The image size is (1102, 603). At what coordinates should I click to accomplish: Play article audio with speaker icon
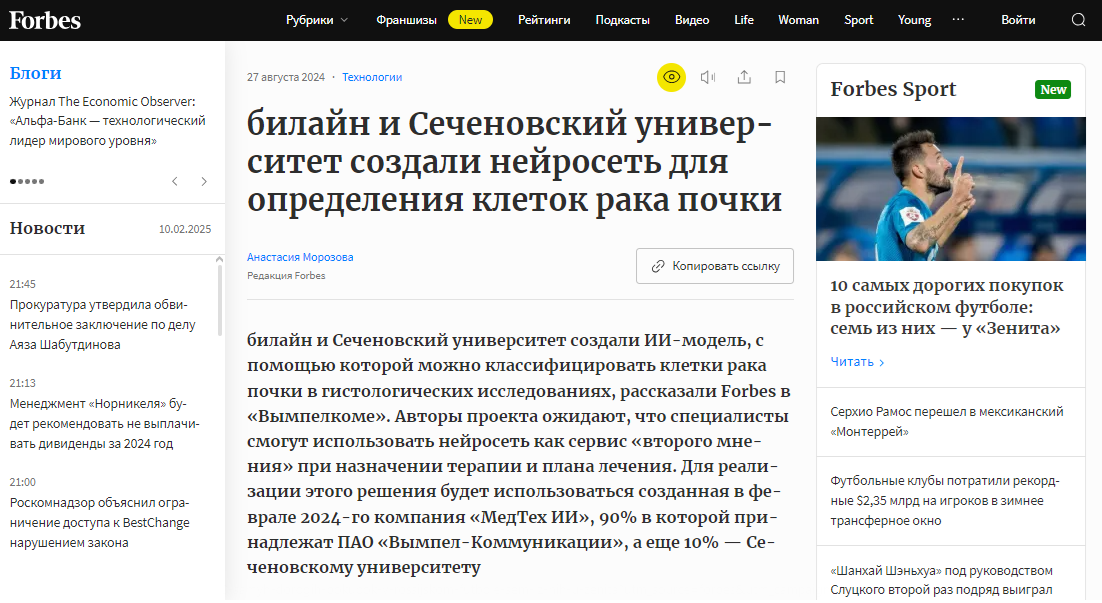(x=708, y=77)
